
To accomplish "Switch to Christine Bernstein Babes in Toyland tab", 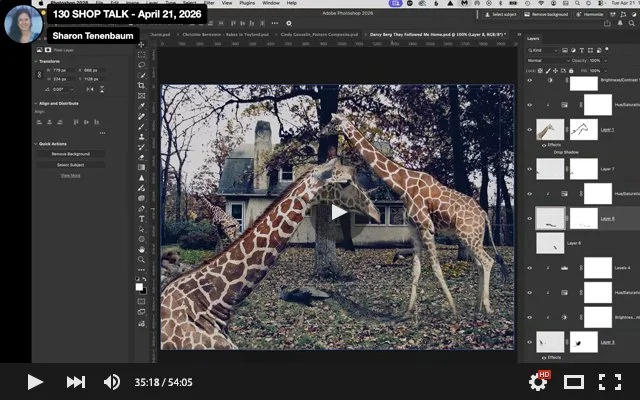I will coord(226,35).
